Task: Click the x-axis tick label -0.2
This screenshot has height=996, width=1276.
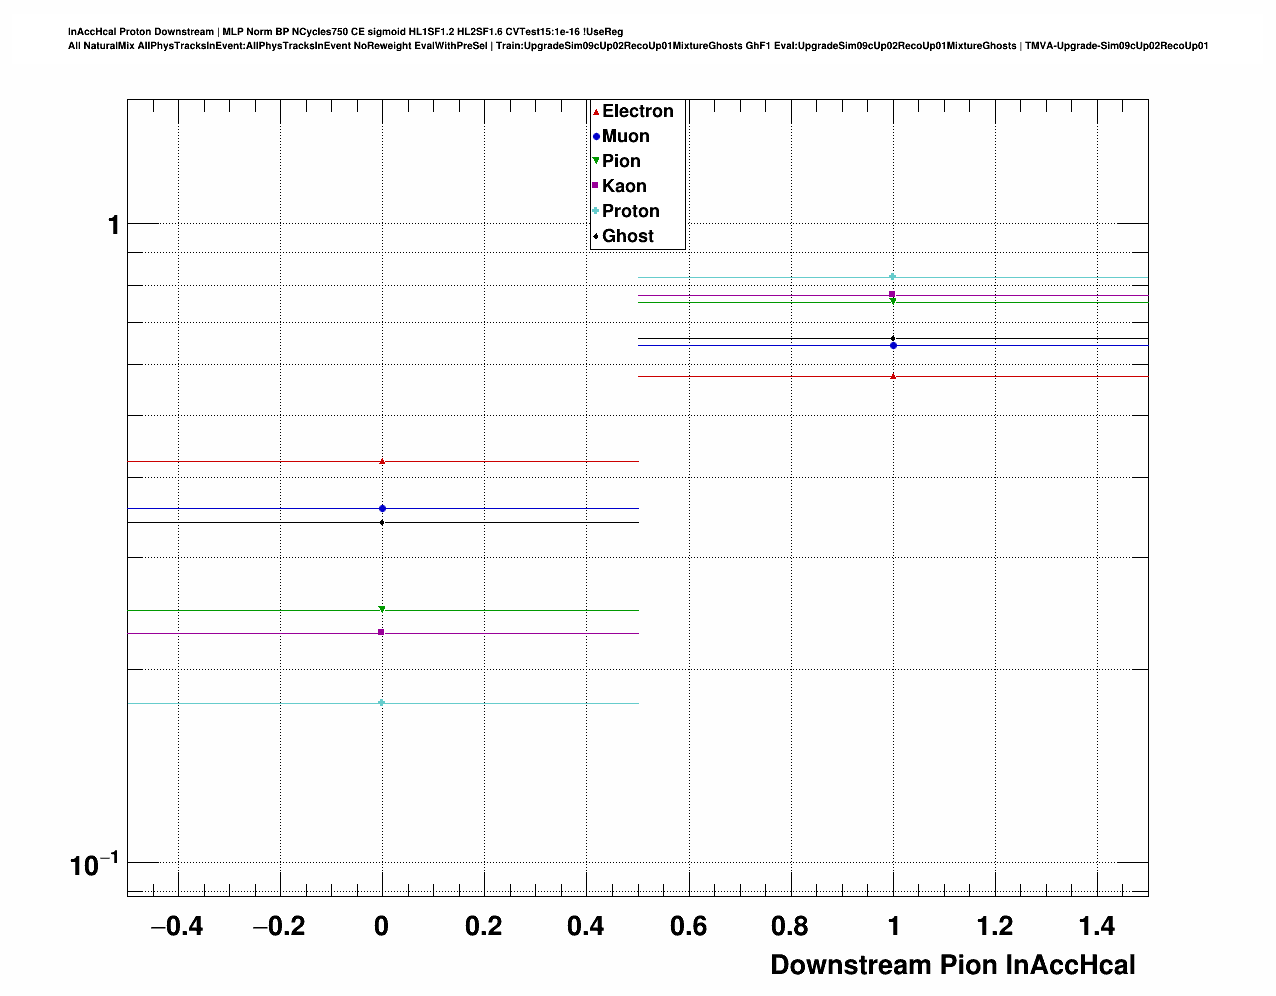Action: [279, 927]
